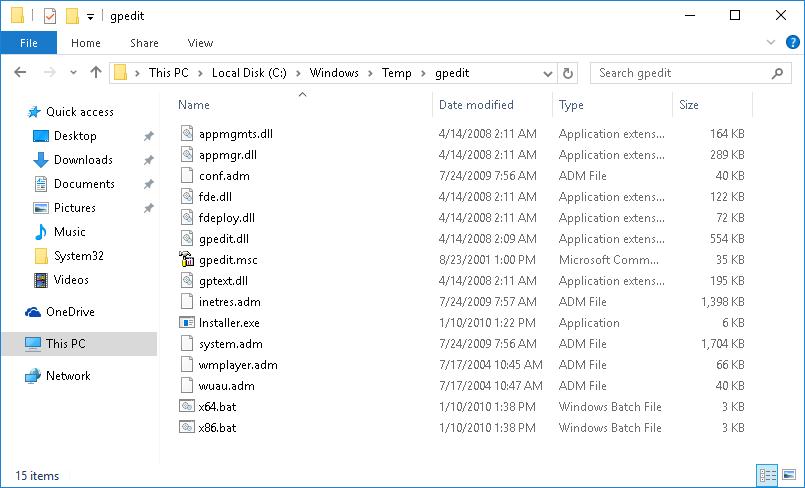
Task: Select the gpedit.msc console file icon
Action: (186, 260)
